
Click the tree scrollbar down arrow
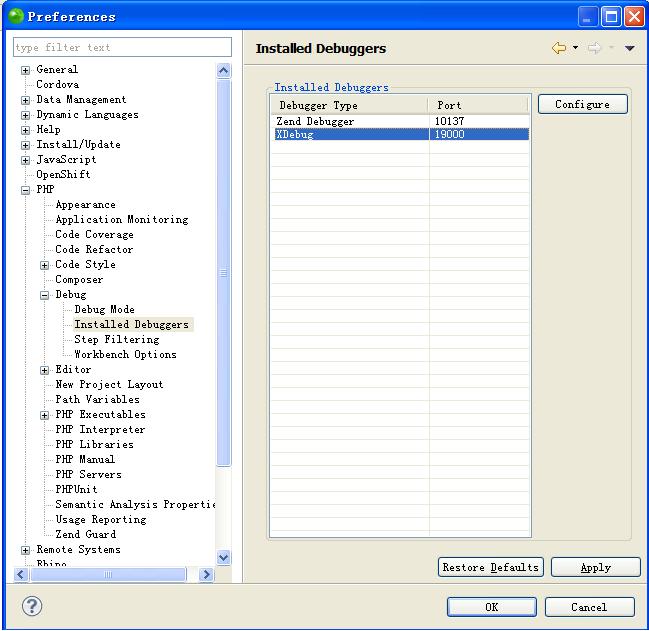pos(224,557)
